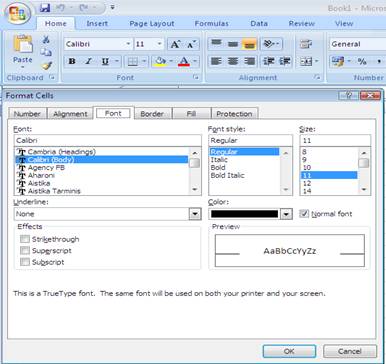Center text horizontally in ribbon

click(x=233, y=61)
